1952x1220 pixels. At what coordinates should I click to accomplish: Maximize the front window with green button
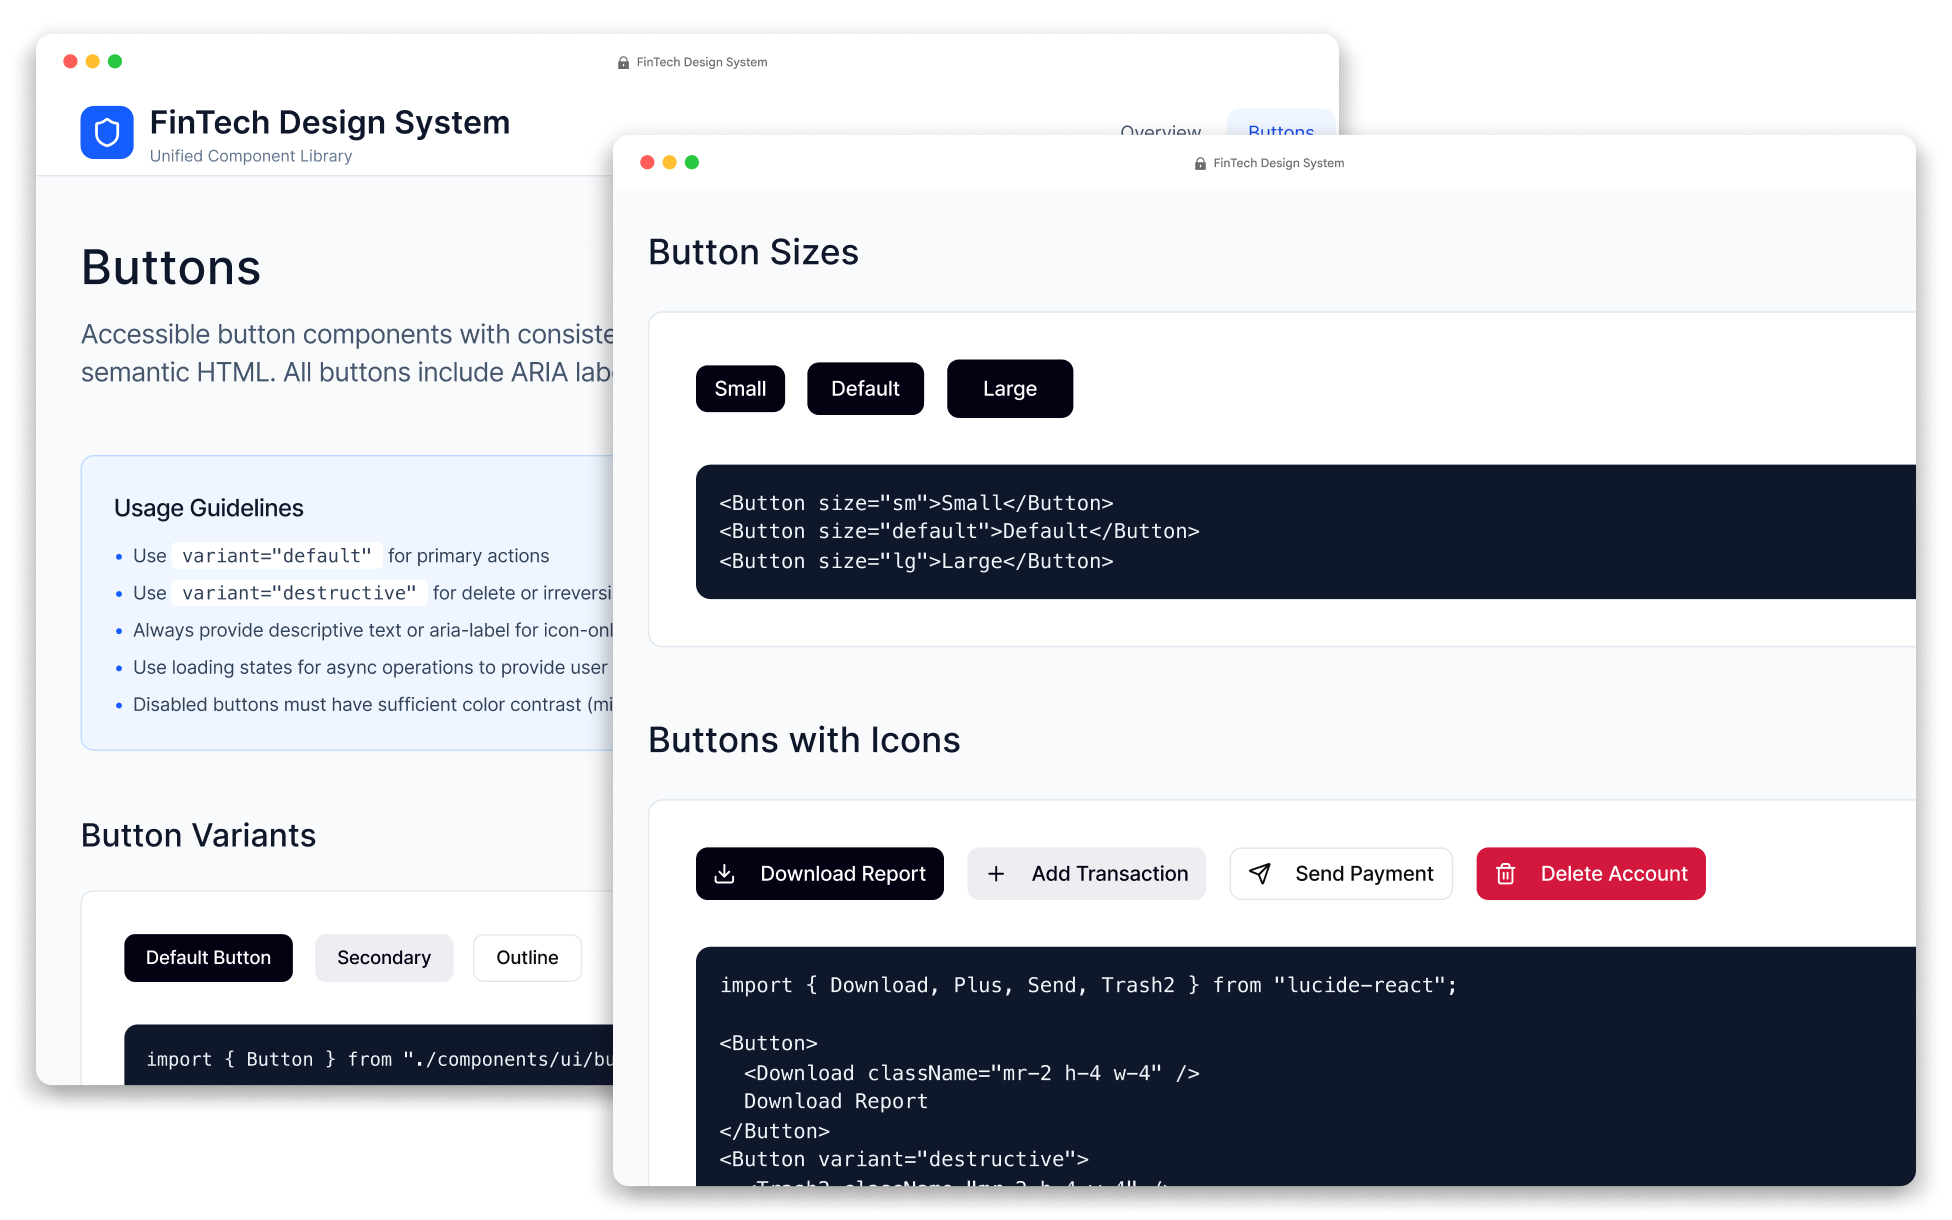tap(692, 162)
